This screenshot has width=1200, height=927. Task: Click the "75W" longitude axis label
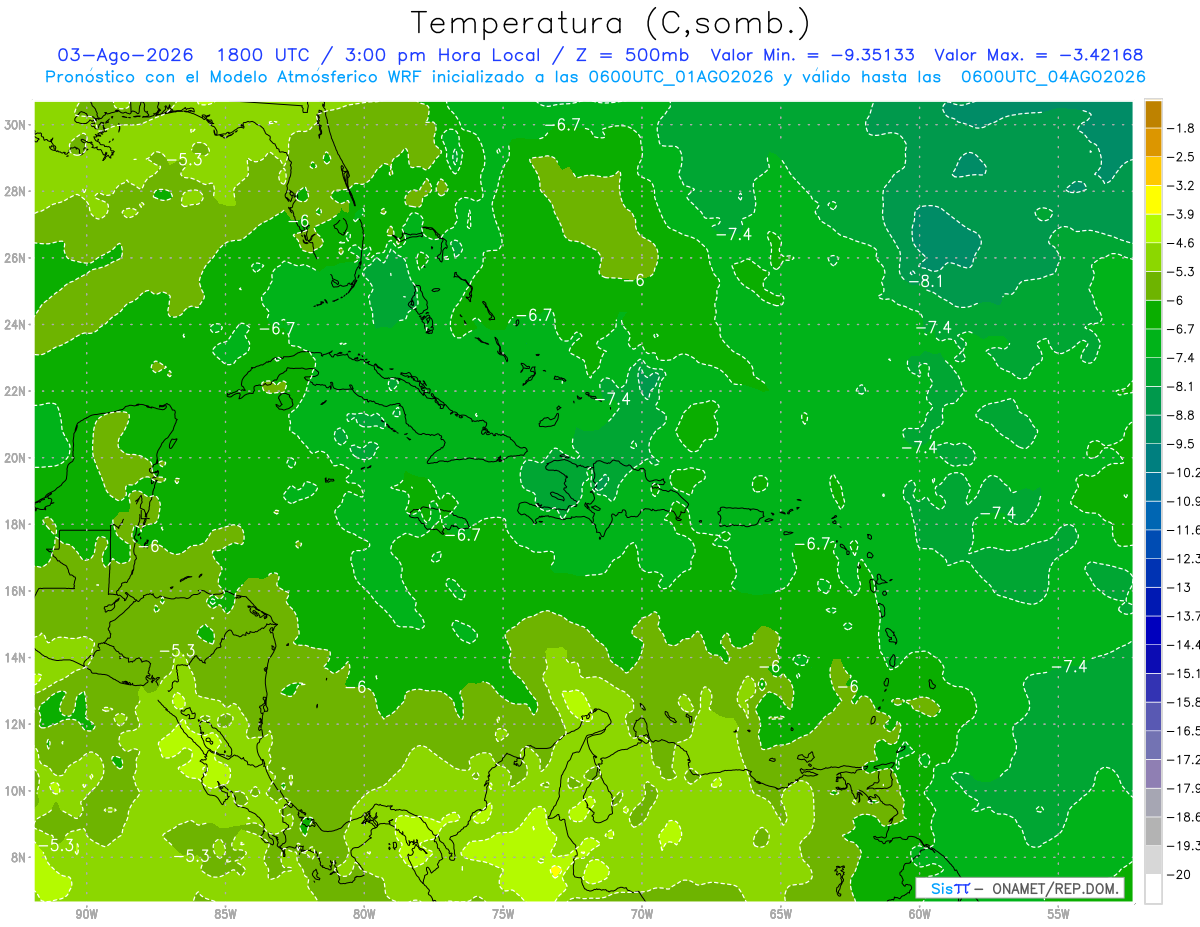503,915
